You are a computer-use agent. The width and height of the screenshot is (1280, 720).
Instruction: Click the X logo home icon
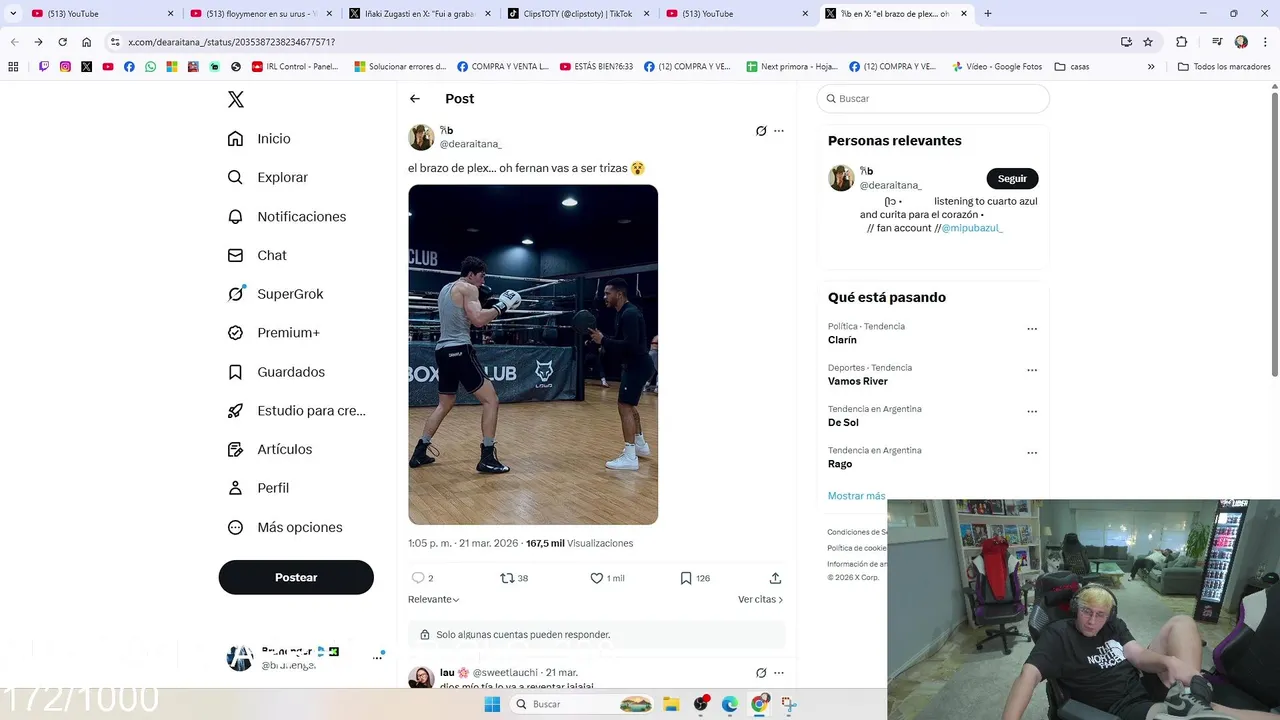tap(236, 99)
